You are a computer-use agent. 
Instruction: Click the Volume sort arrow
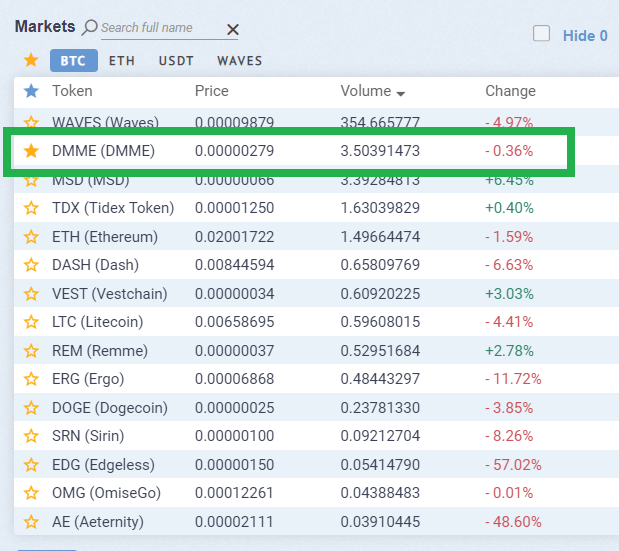401,94
